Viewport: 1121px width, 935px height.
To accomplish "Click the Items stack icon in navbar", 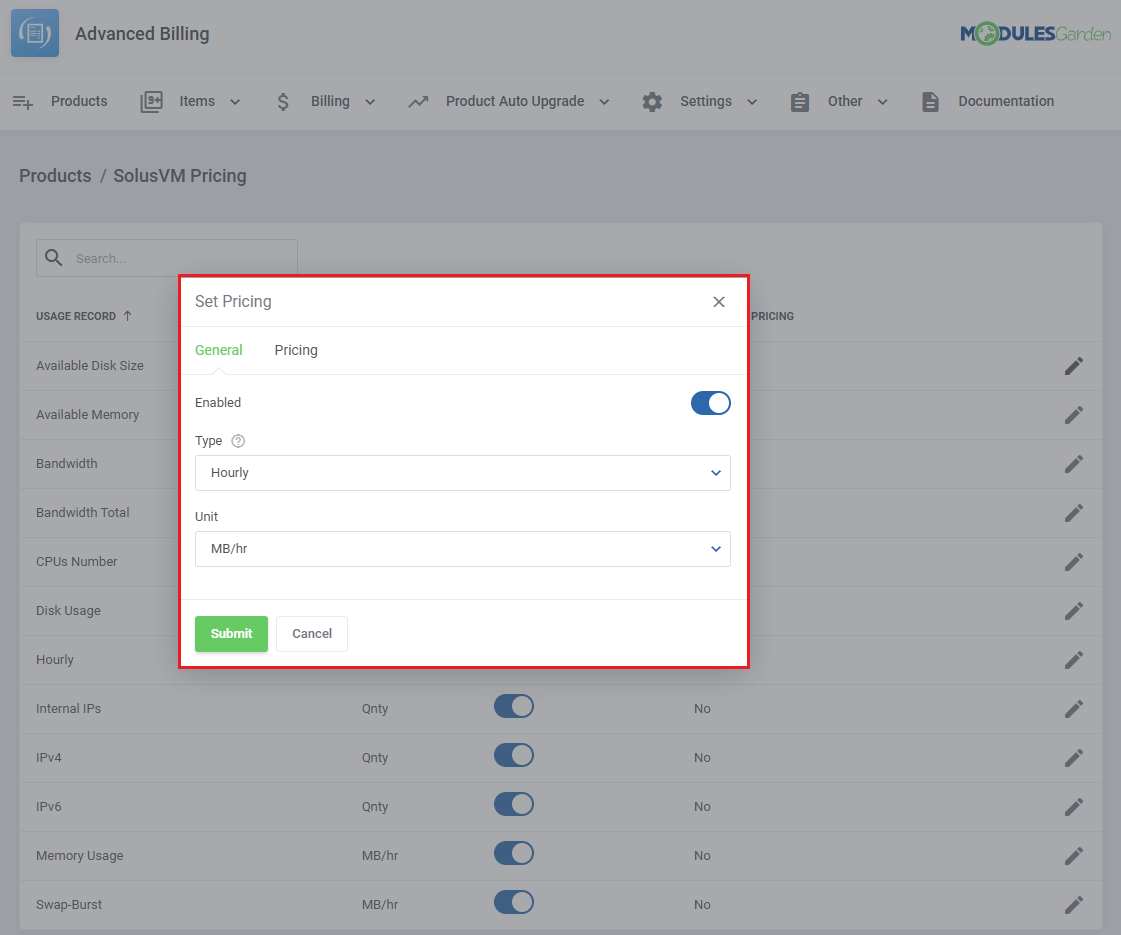I will click(152, 102).
